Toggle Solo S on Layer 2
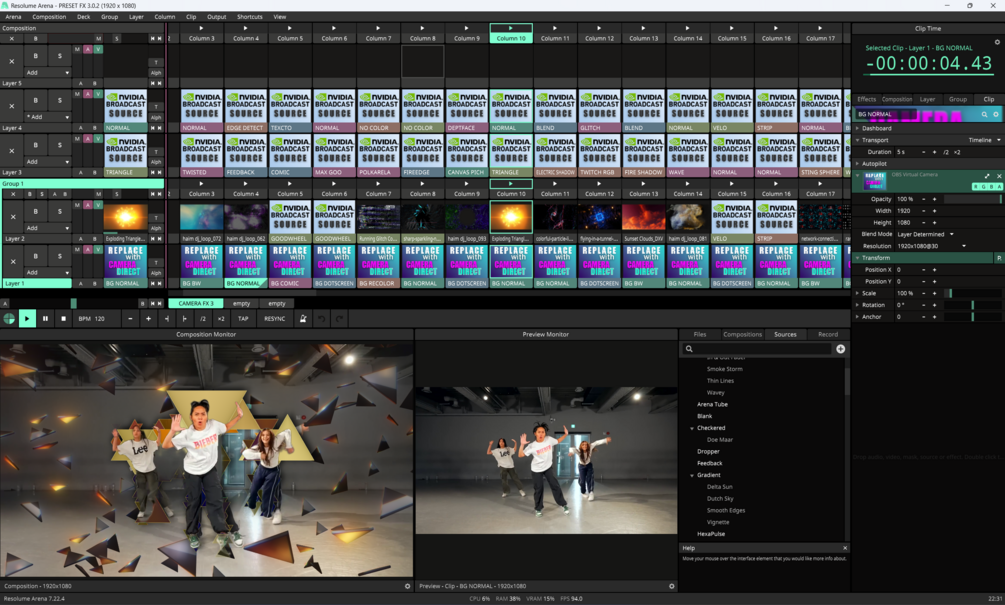Screen dimensions: 1005x605 (60, 211)
